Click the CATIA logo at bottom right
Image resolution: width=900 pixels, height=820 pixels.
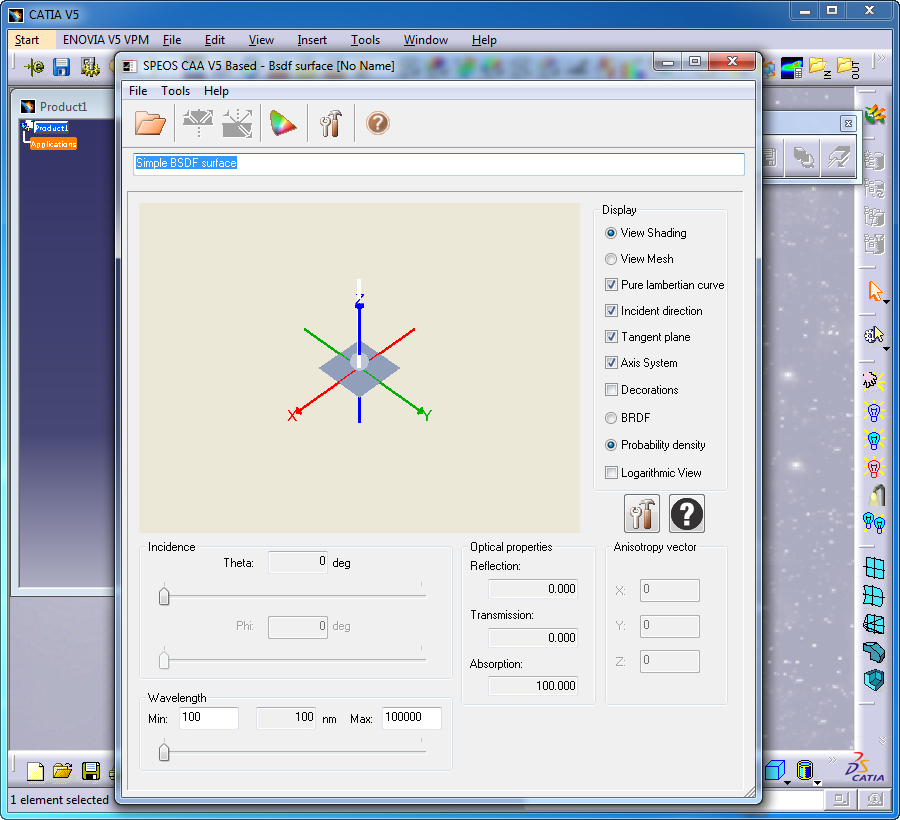(x=866, y=768)
